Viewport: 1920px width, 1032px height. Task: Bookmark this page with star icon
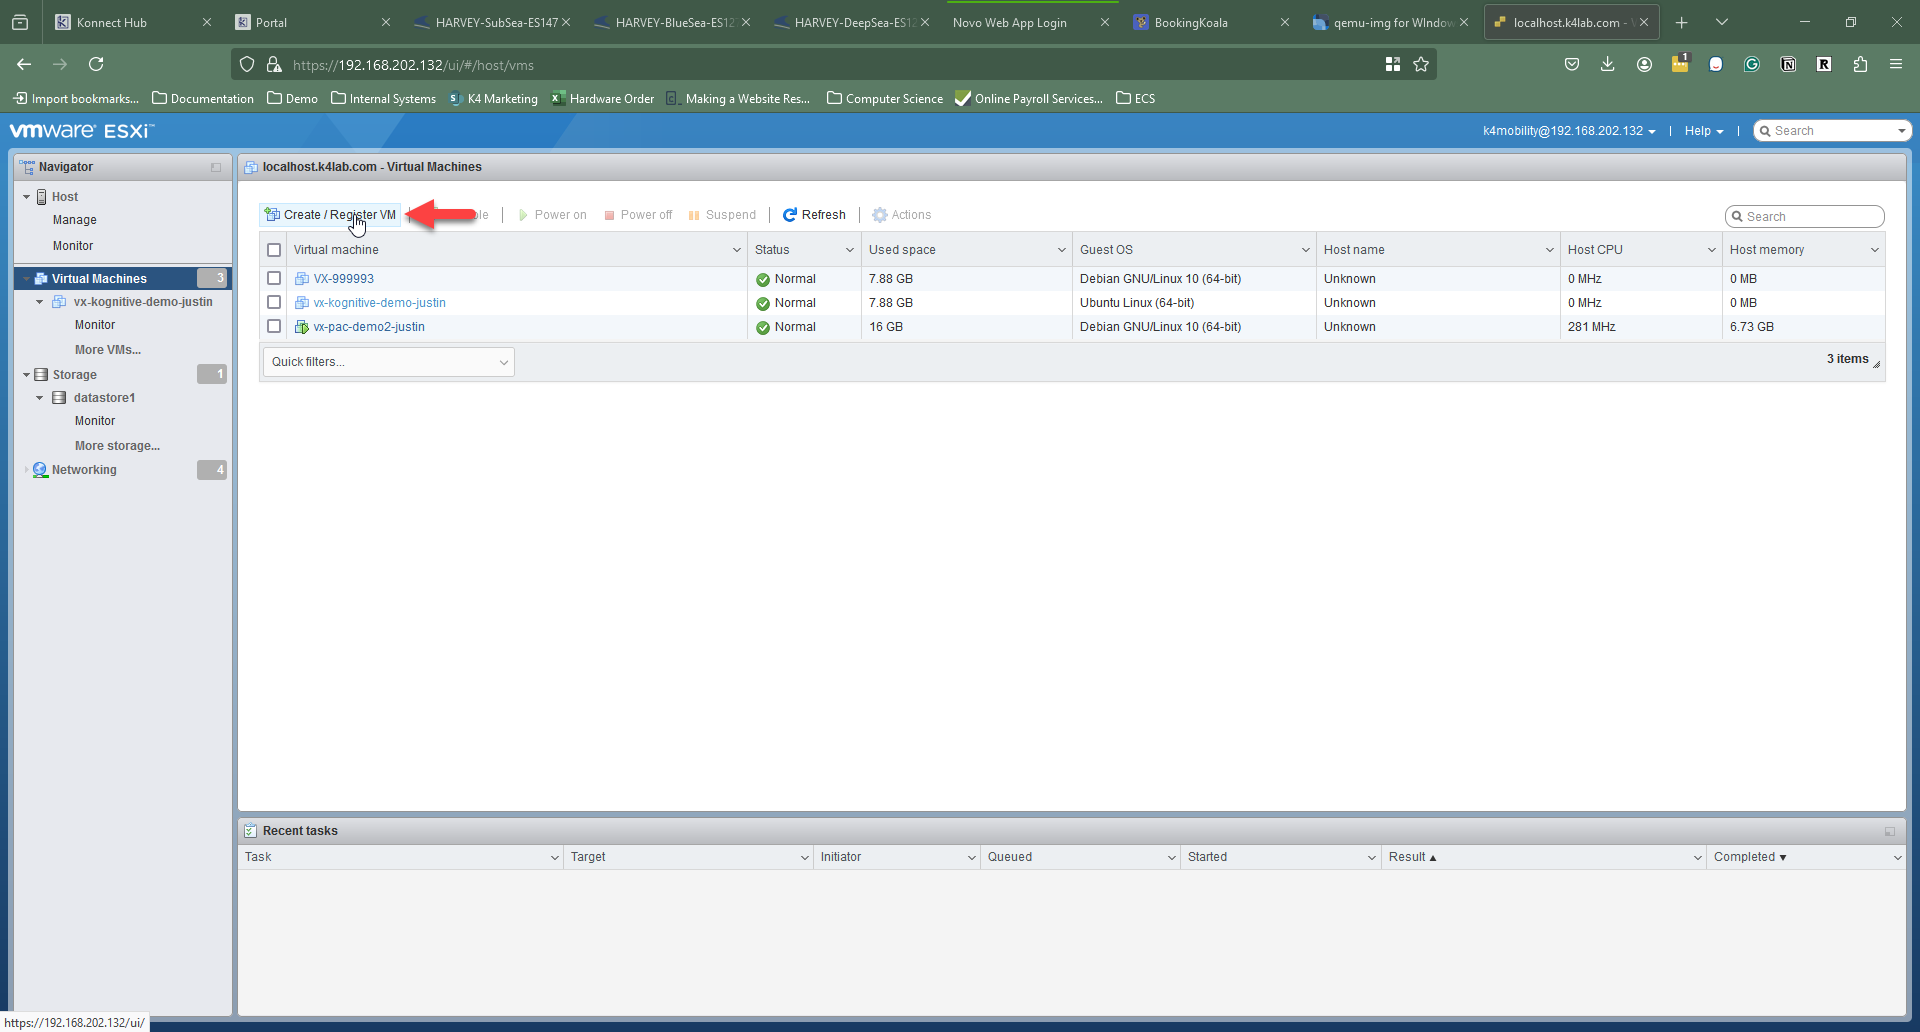(1421, 65)
